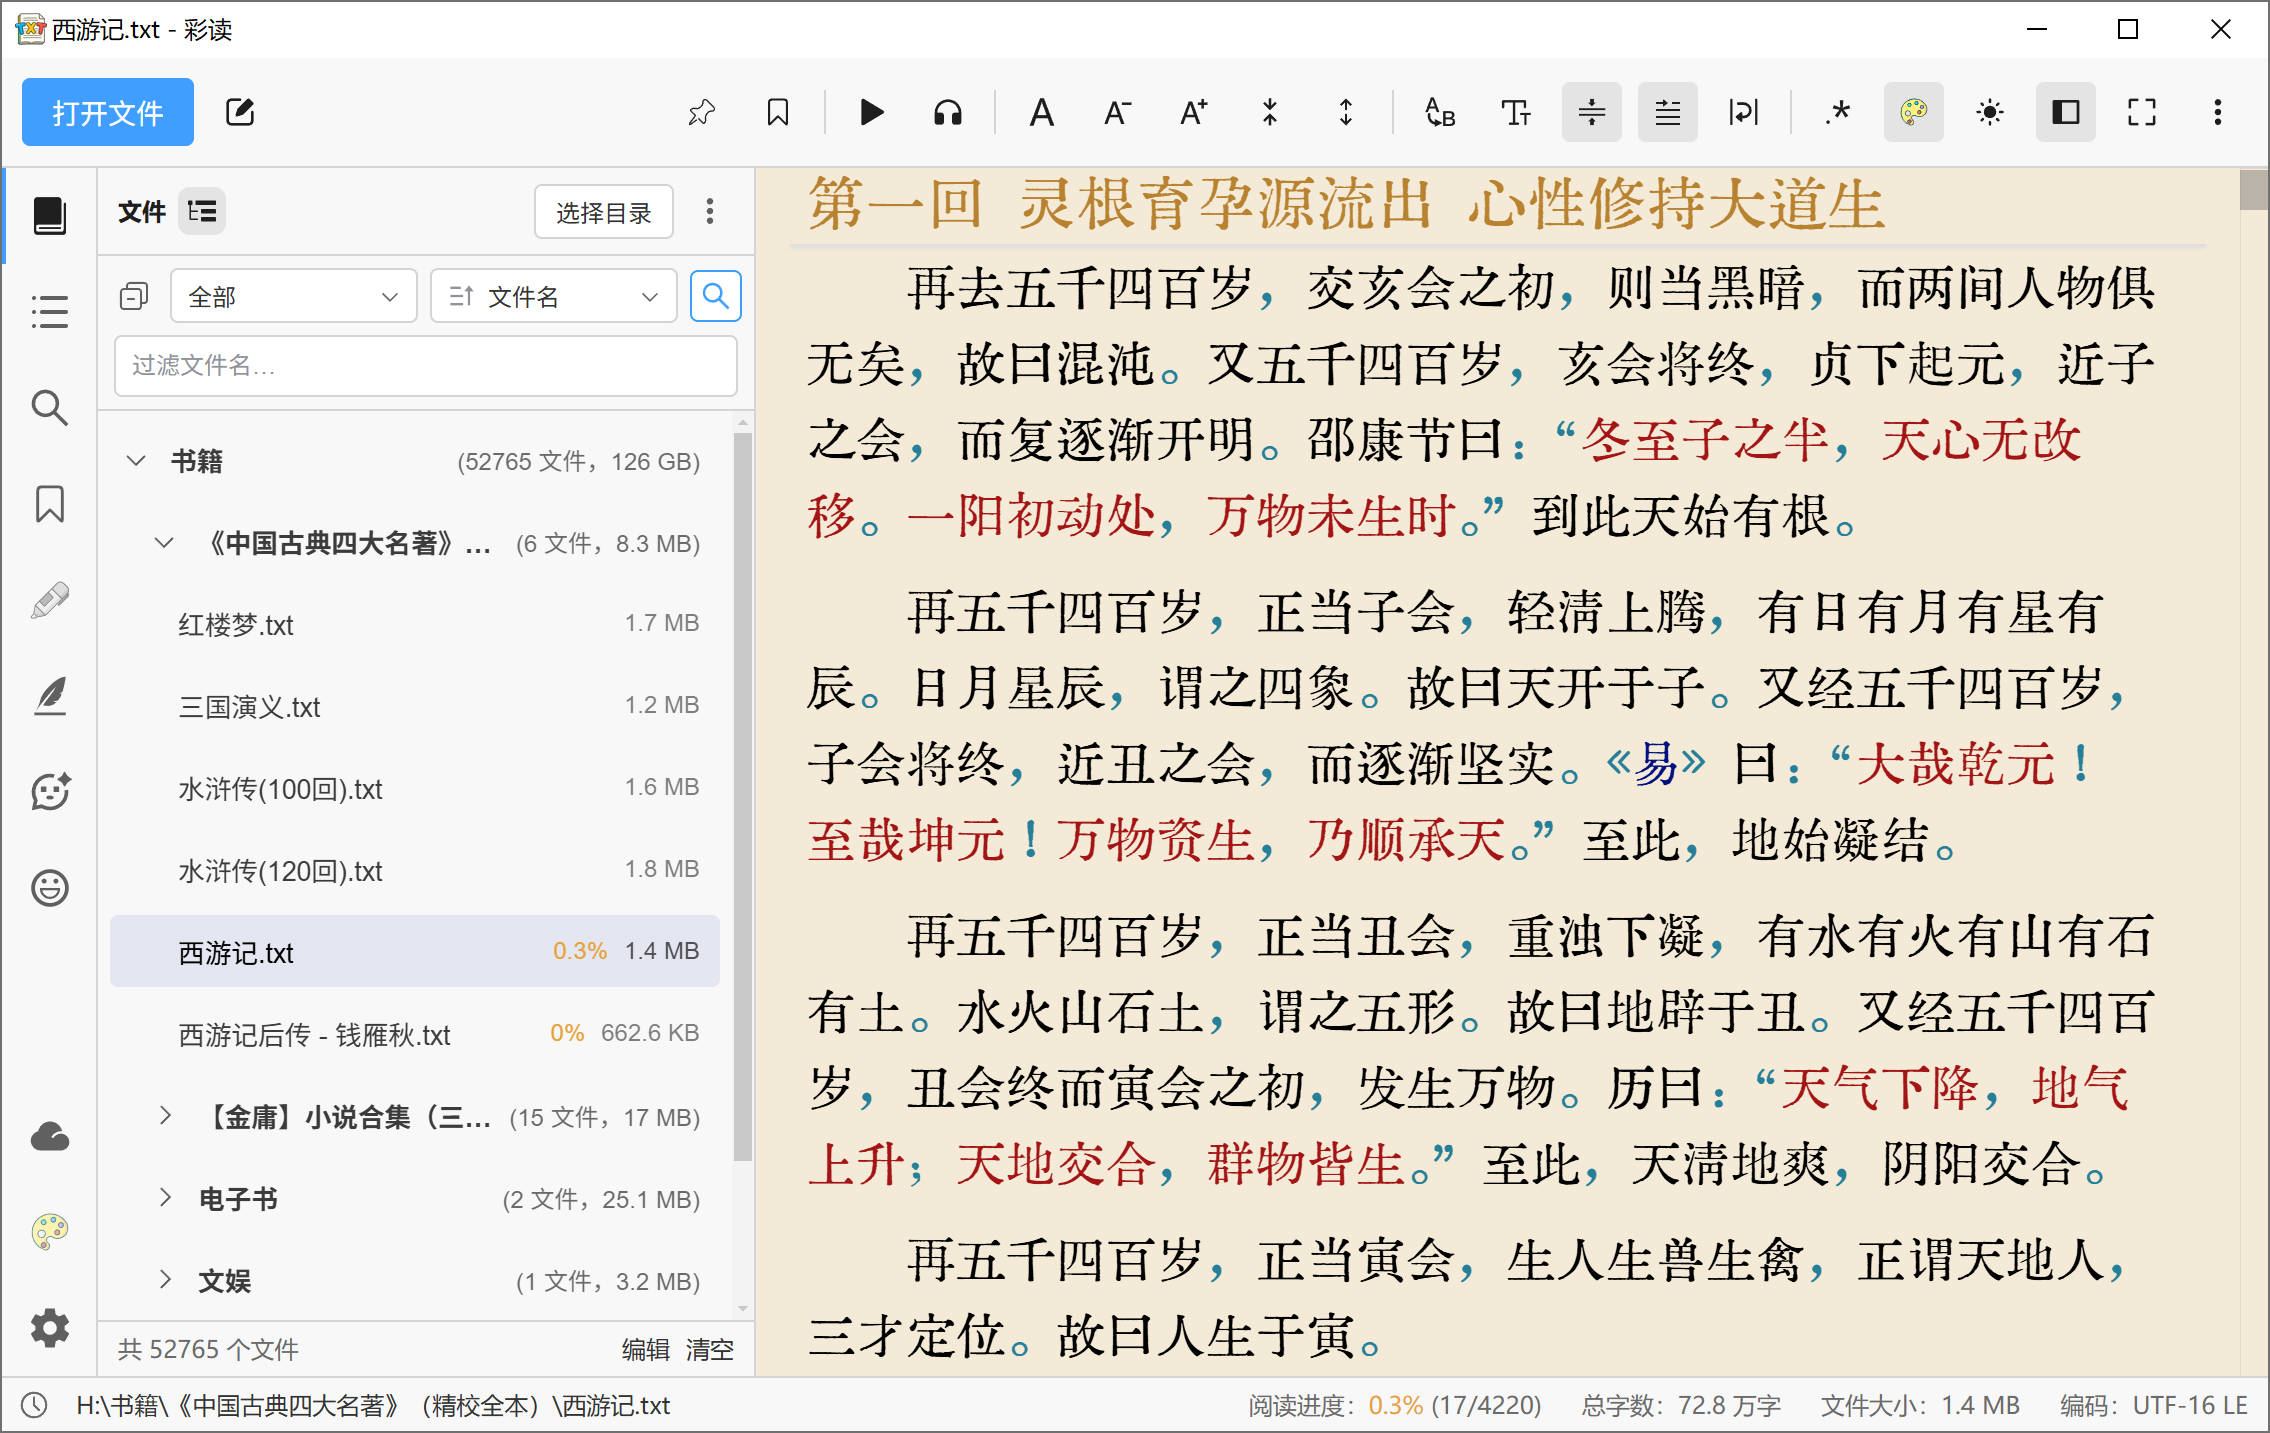Open 红楼梦.txt from the file list
This screenshot has width=2270, height=1433.
415,624
